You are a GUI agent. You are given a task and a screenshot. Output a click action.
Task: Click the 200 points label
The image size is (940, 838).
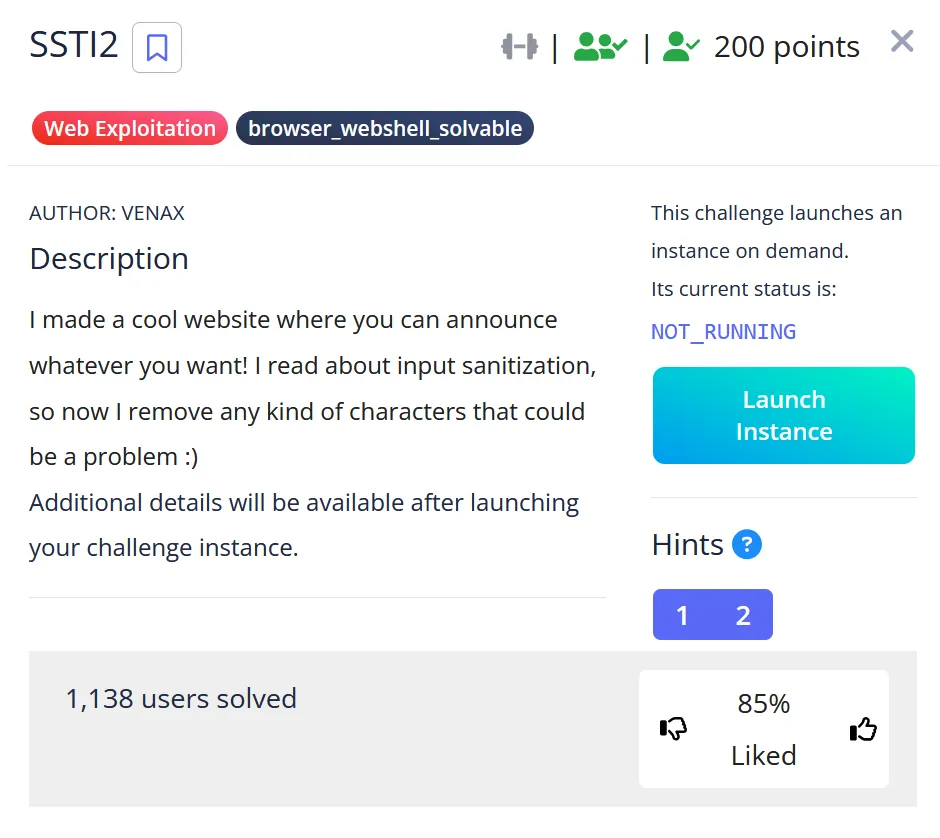click(786, 47)
